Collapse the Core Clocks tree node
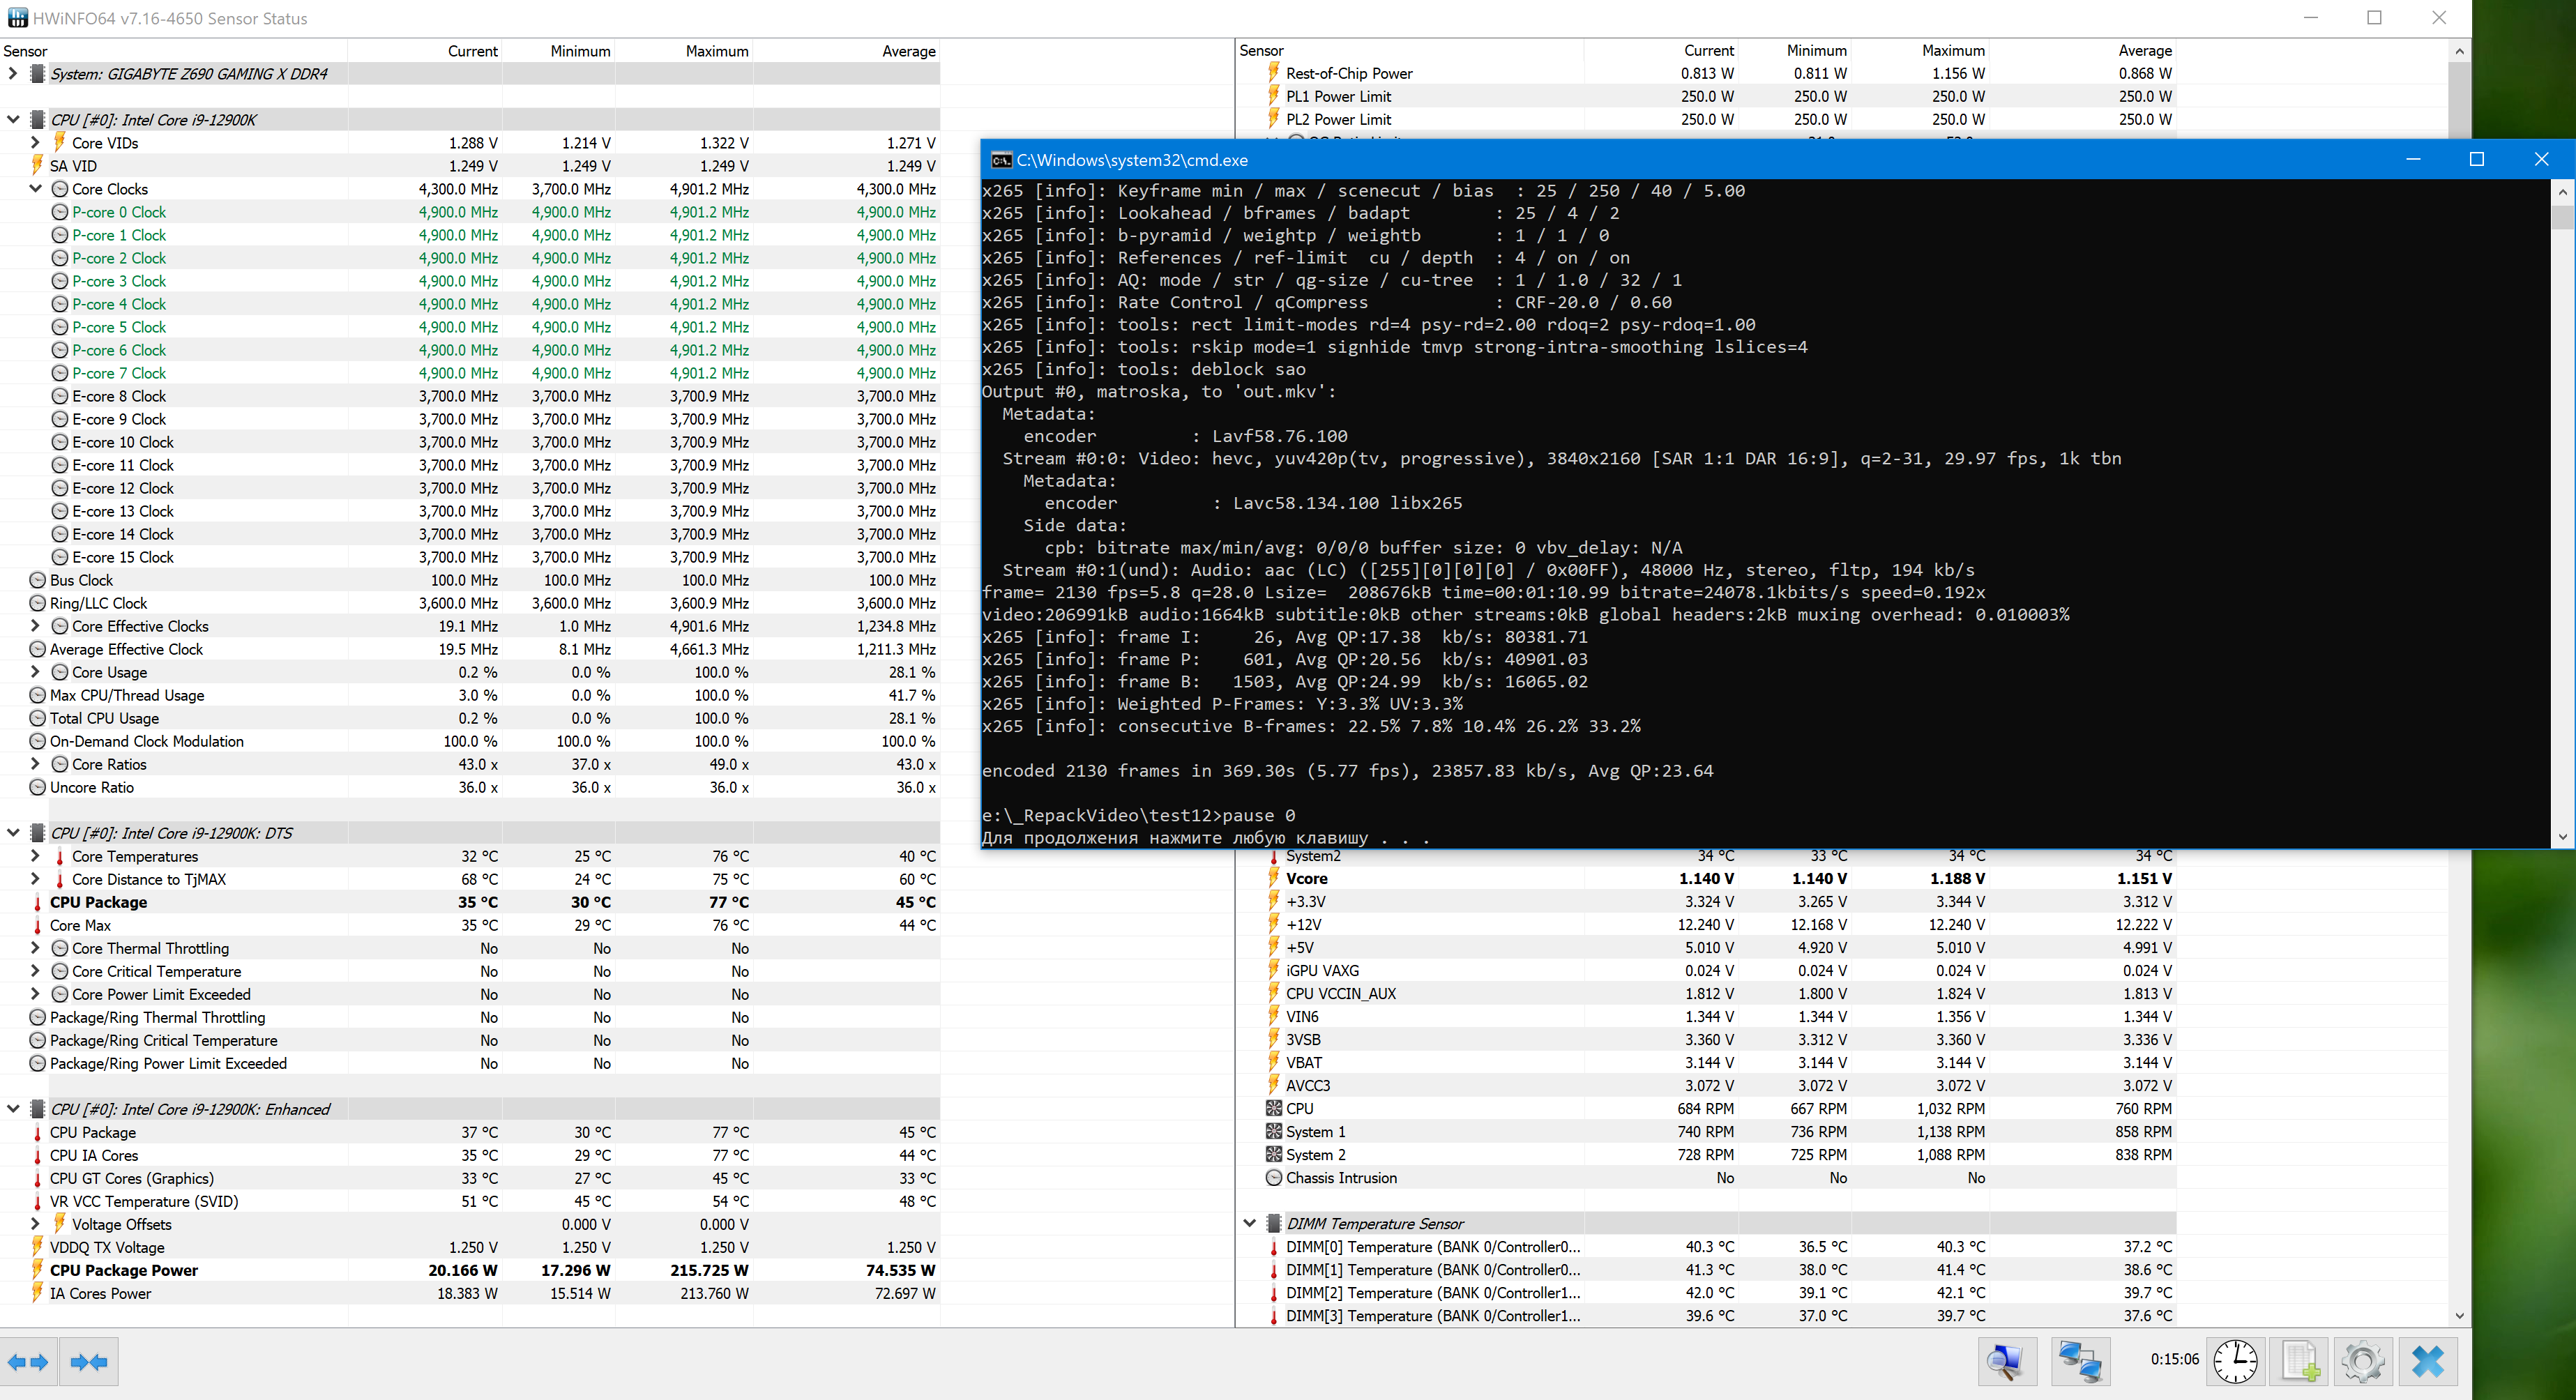 pos(36,189)
